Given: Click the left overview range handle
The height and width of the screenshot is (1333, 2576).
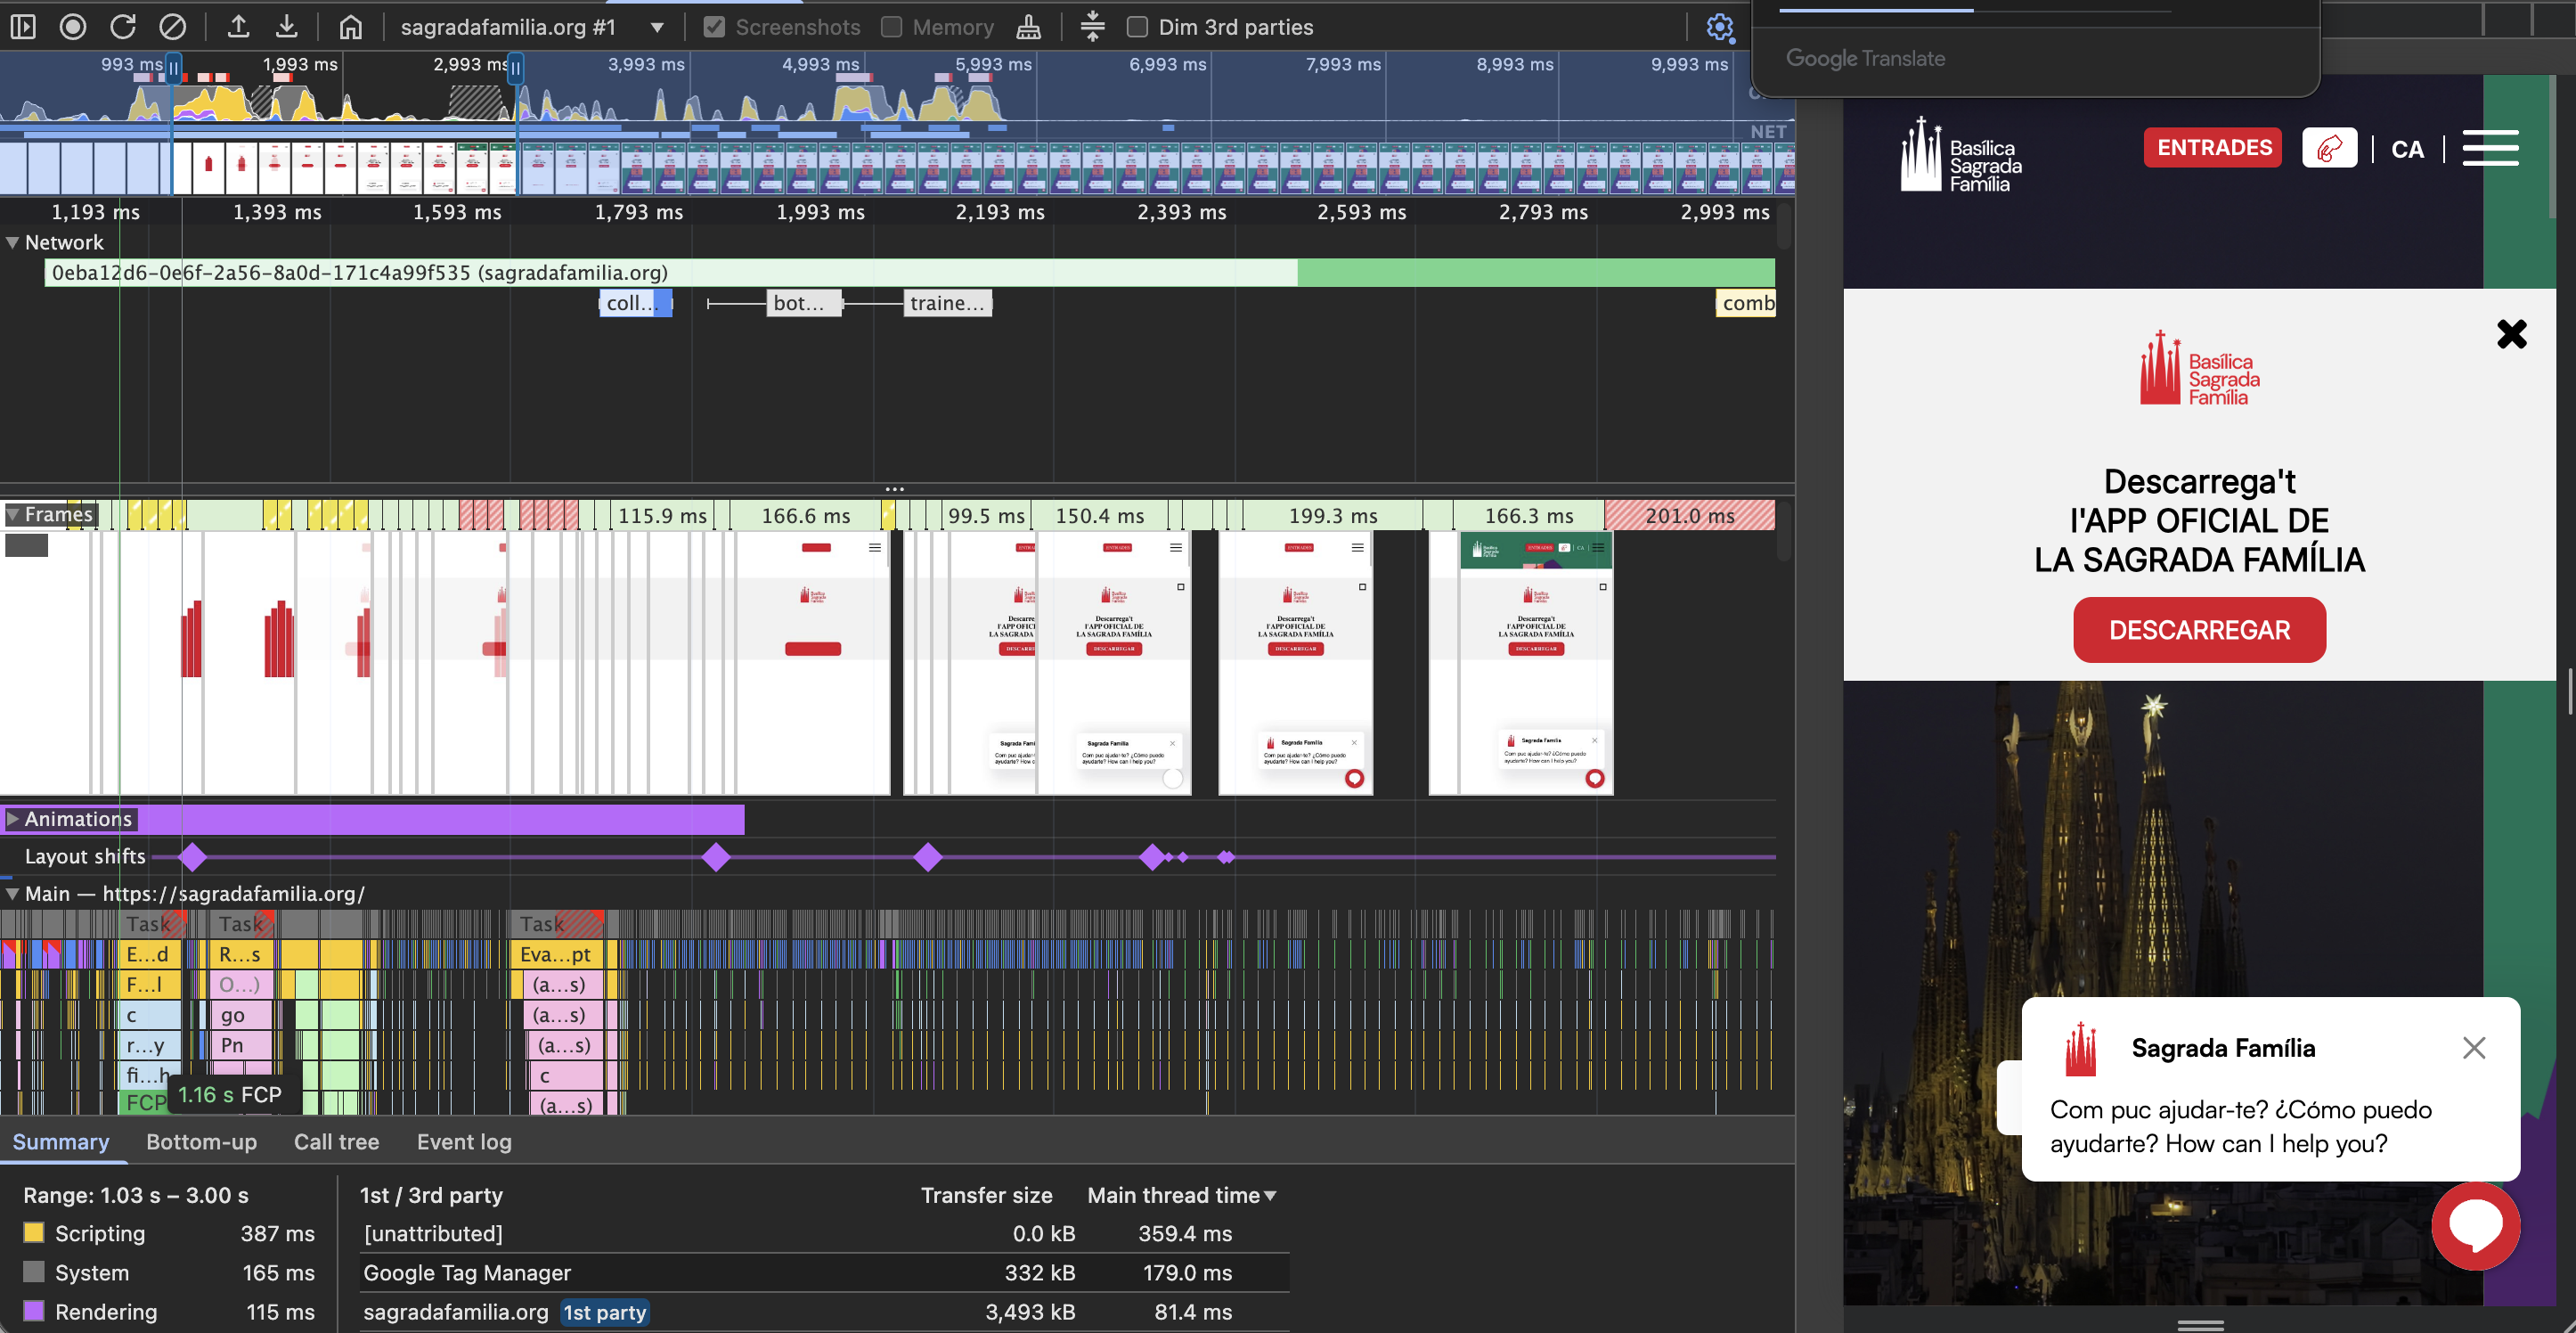Looking at the screenshot, I should [174, 68].
